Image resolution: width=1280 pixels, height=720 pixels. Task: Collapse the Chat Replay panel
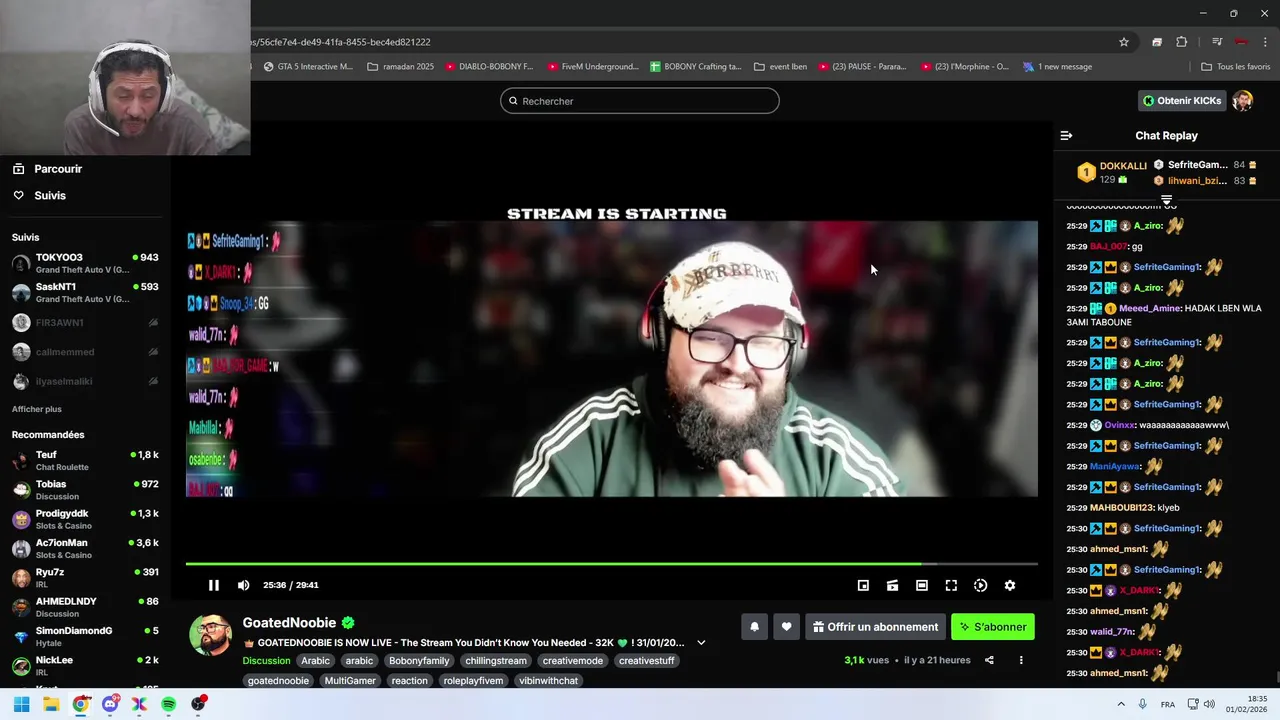coord(1066,135)
